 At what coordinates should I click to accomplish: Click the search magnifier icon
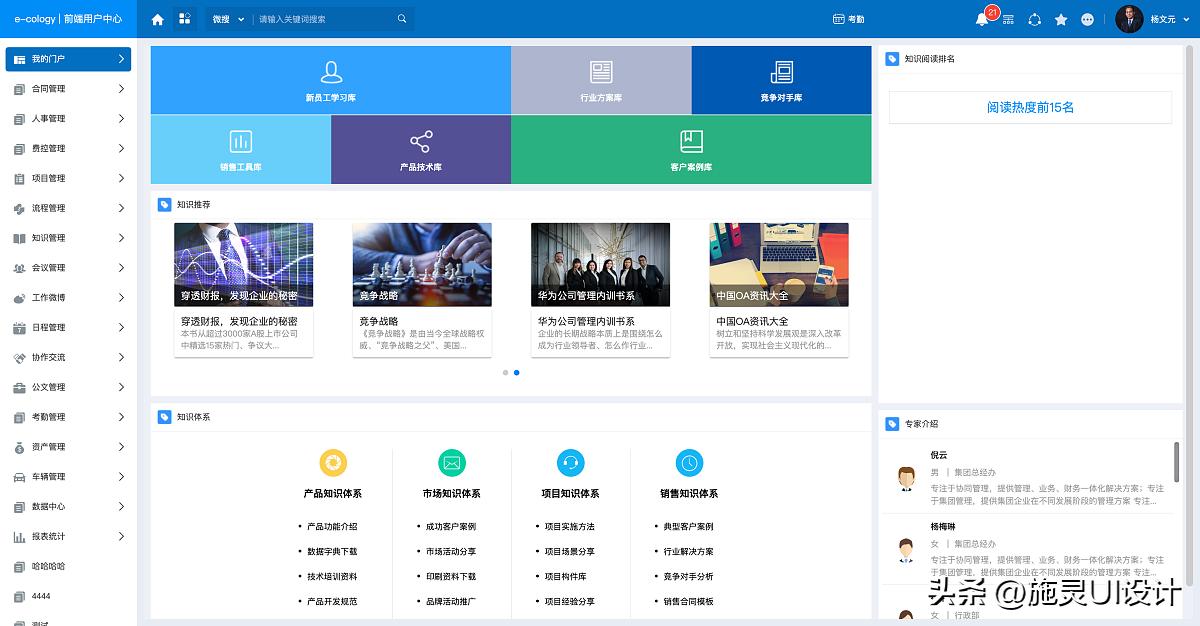click(402, 19)
